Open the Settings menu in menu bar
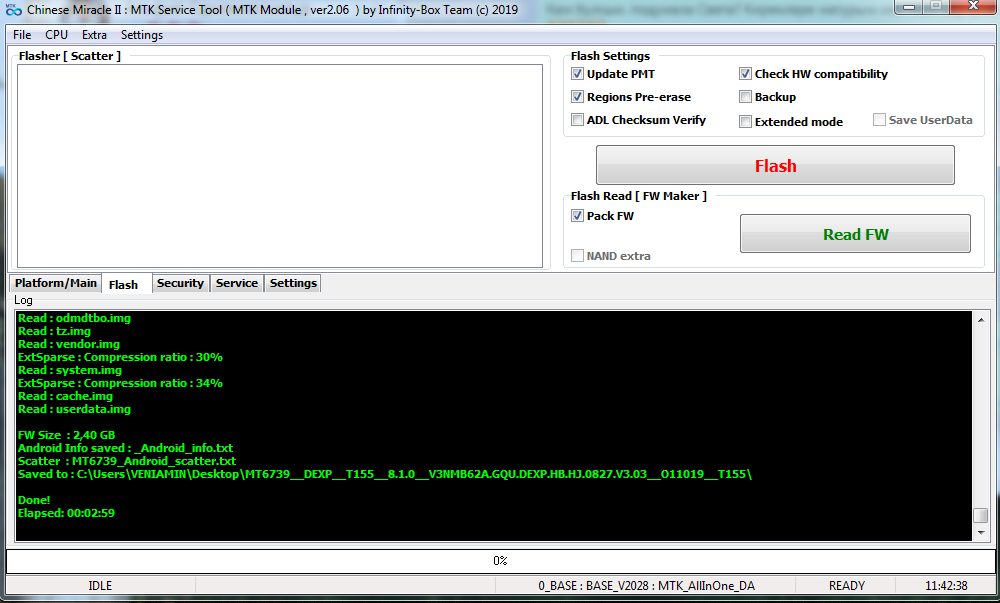Image resolution: width=1000 pixels, height=603 pixels. coord(142,35)
